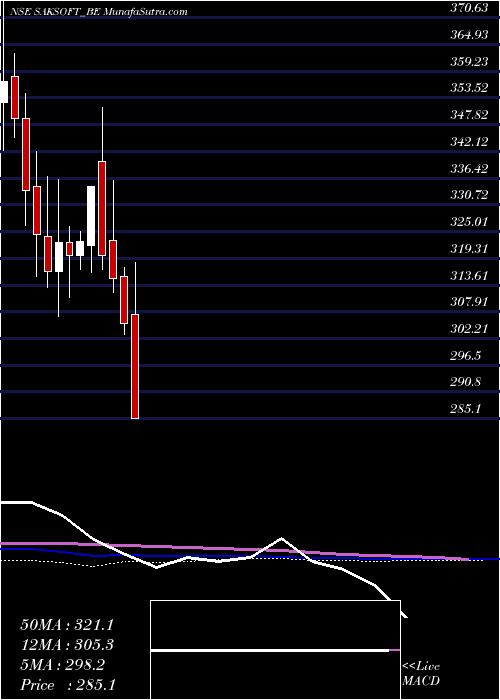The height and width of the screenshot is (700, 500).
Task: Click the 290.8 price axis label
Action: pyautogui.click(x=466, y=382)
